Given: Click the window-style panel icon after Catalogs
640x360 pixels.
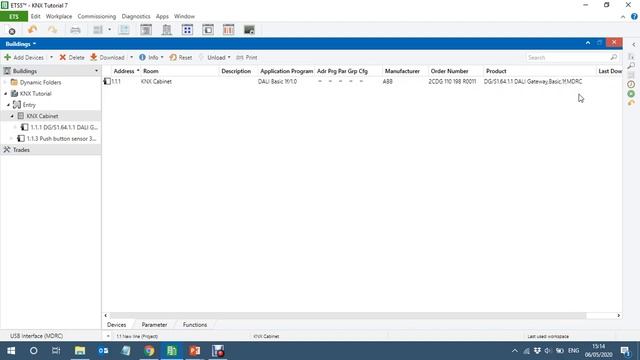Looking at the screenshot, I should (x=146, y=30).
